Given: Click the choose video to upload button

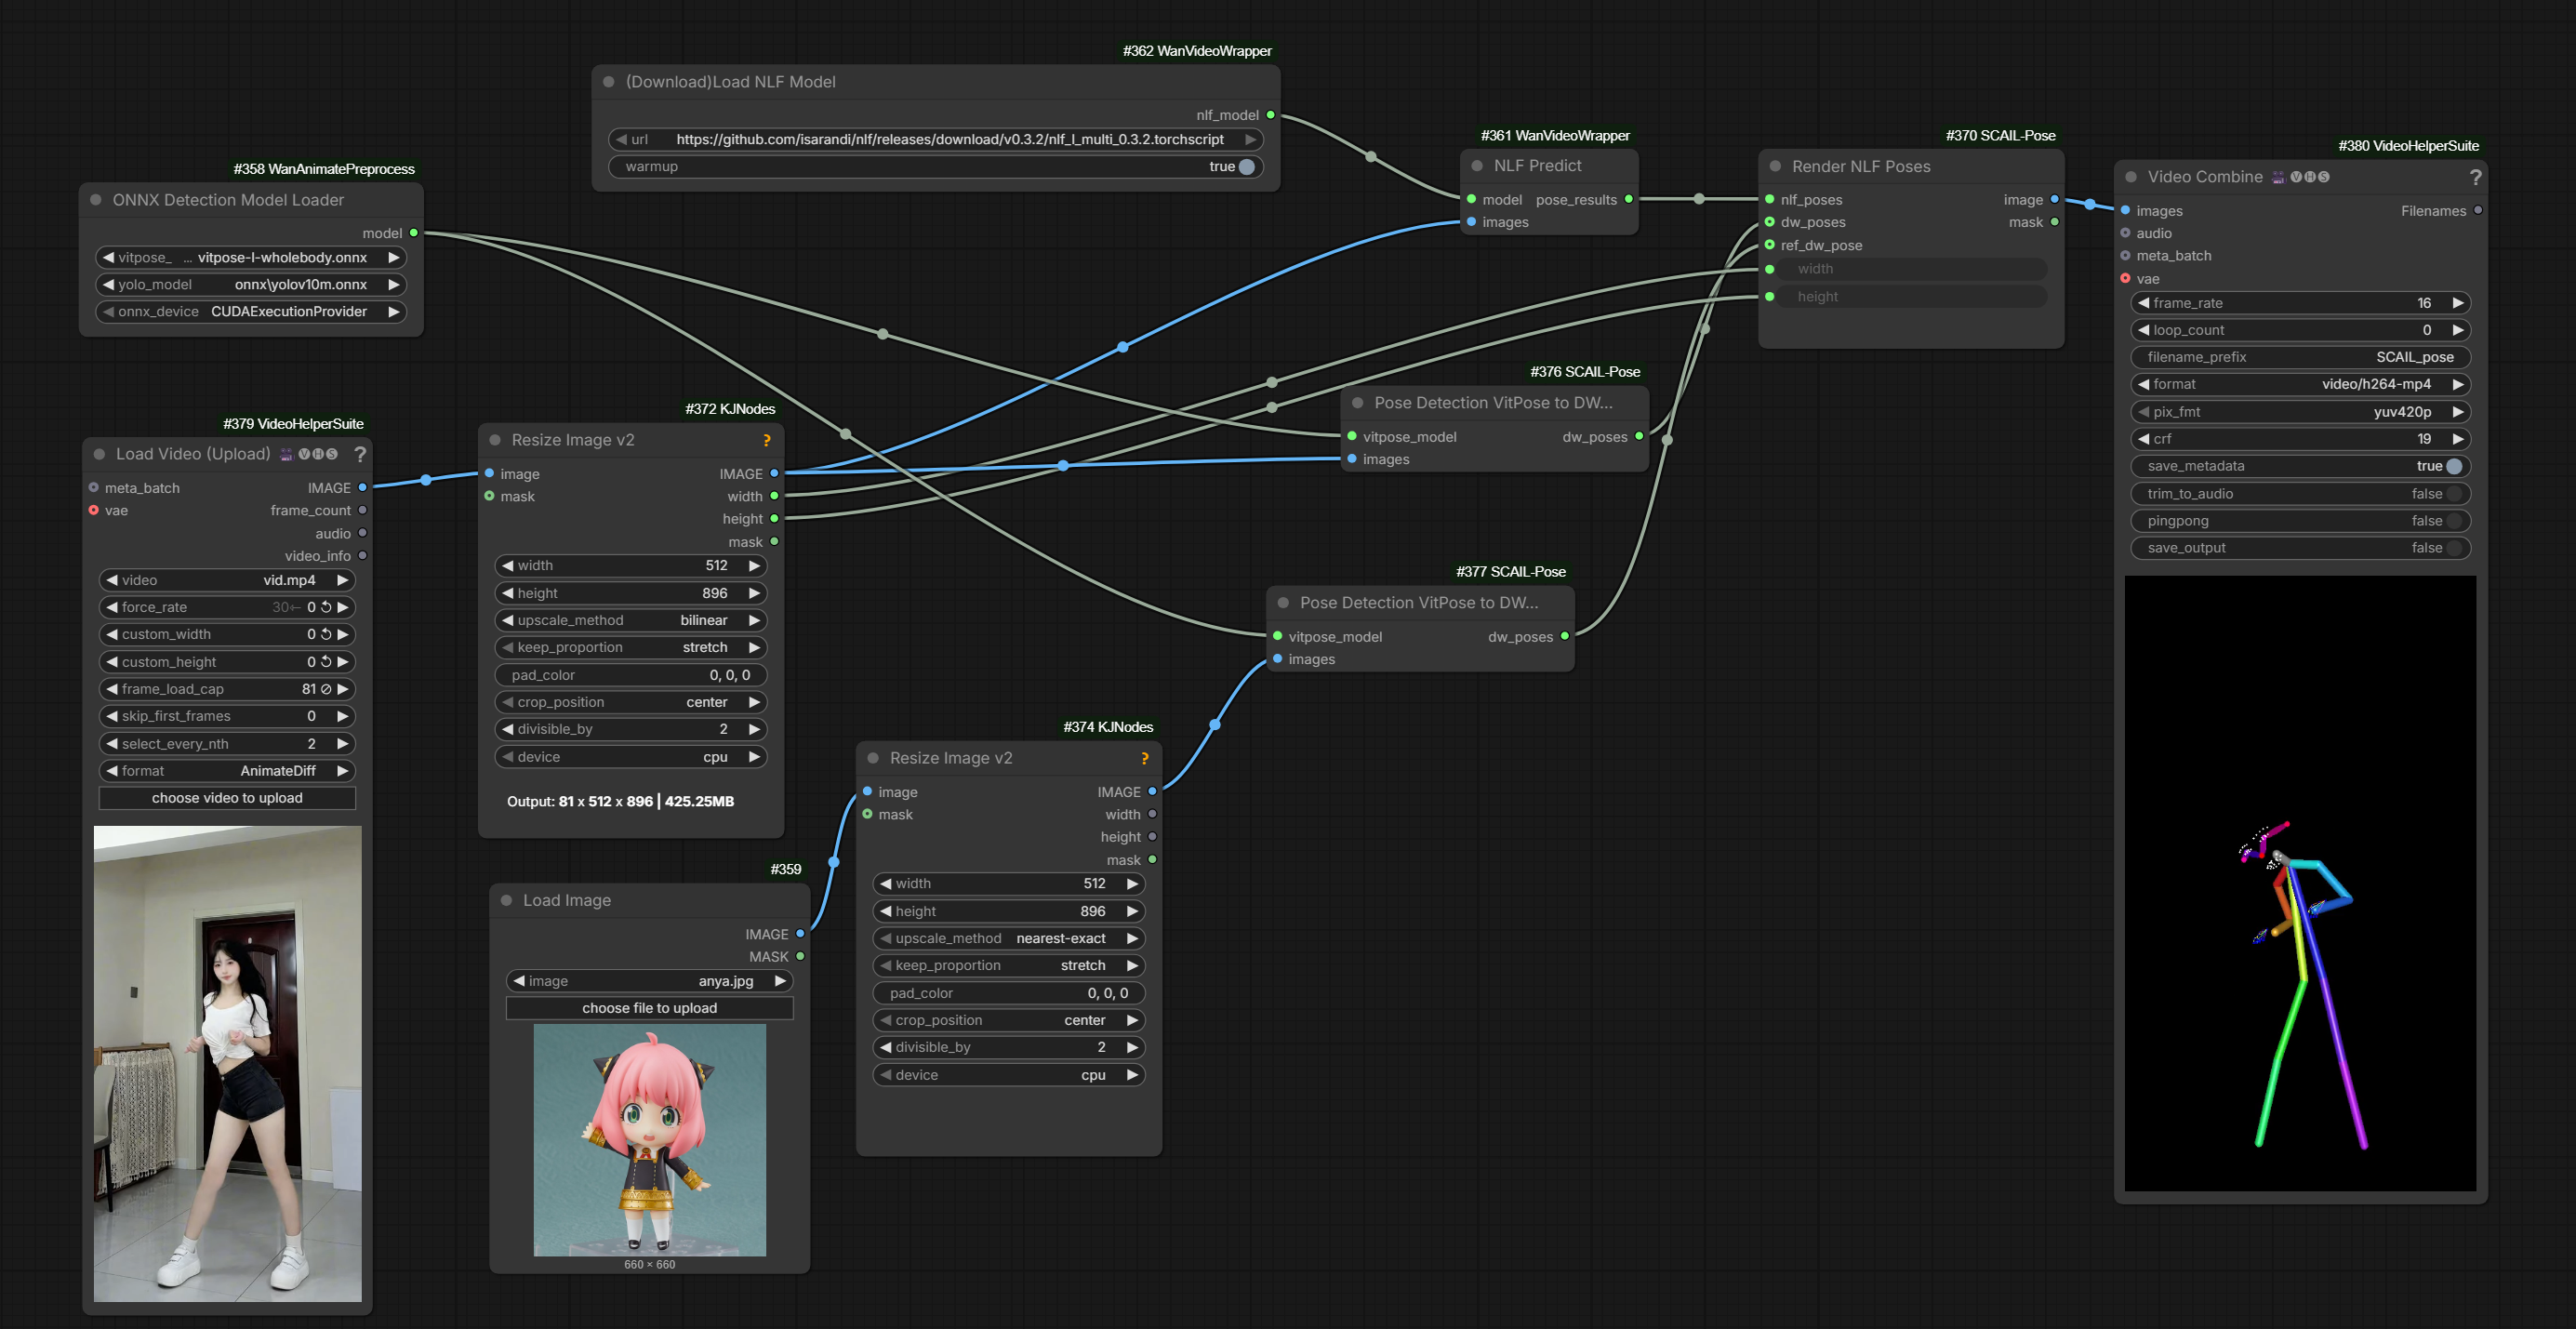Looking at the screenshot, I should tap(227, 798).
